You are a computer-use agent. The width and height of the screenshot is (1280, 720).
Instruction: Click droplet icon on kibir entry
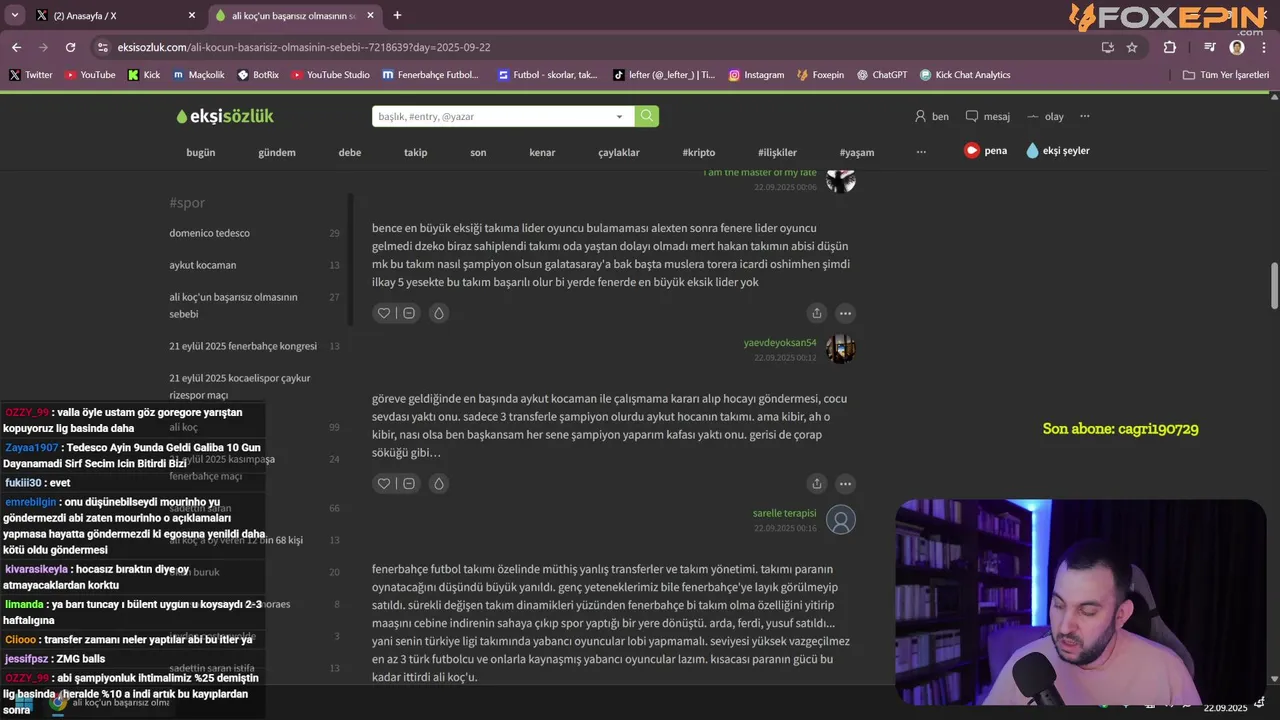pyautogui.click(x=438, y=483)
